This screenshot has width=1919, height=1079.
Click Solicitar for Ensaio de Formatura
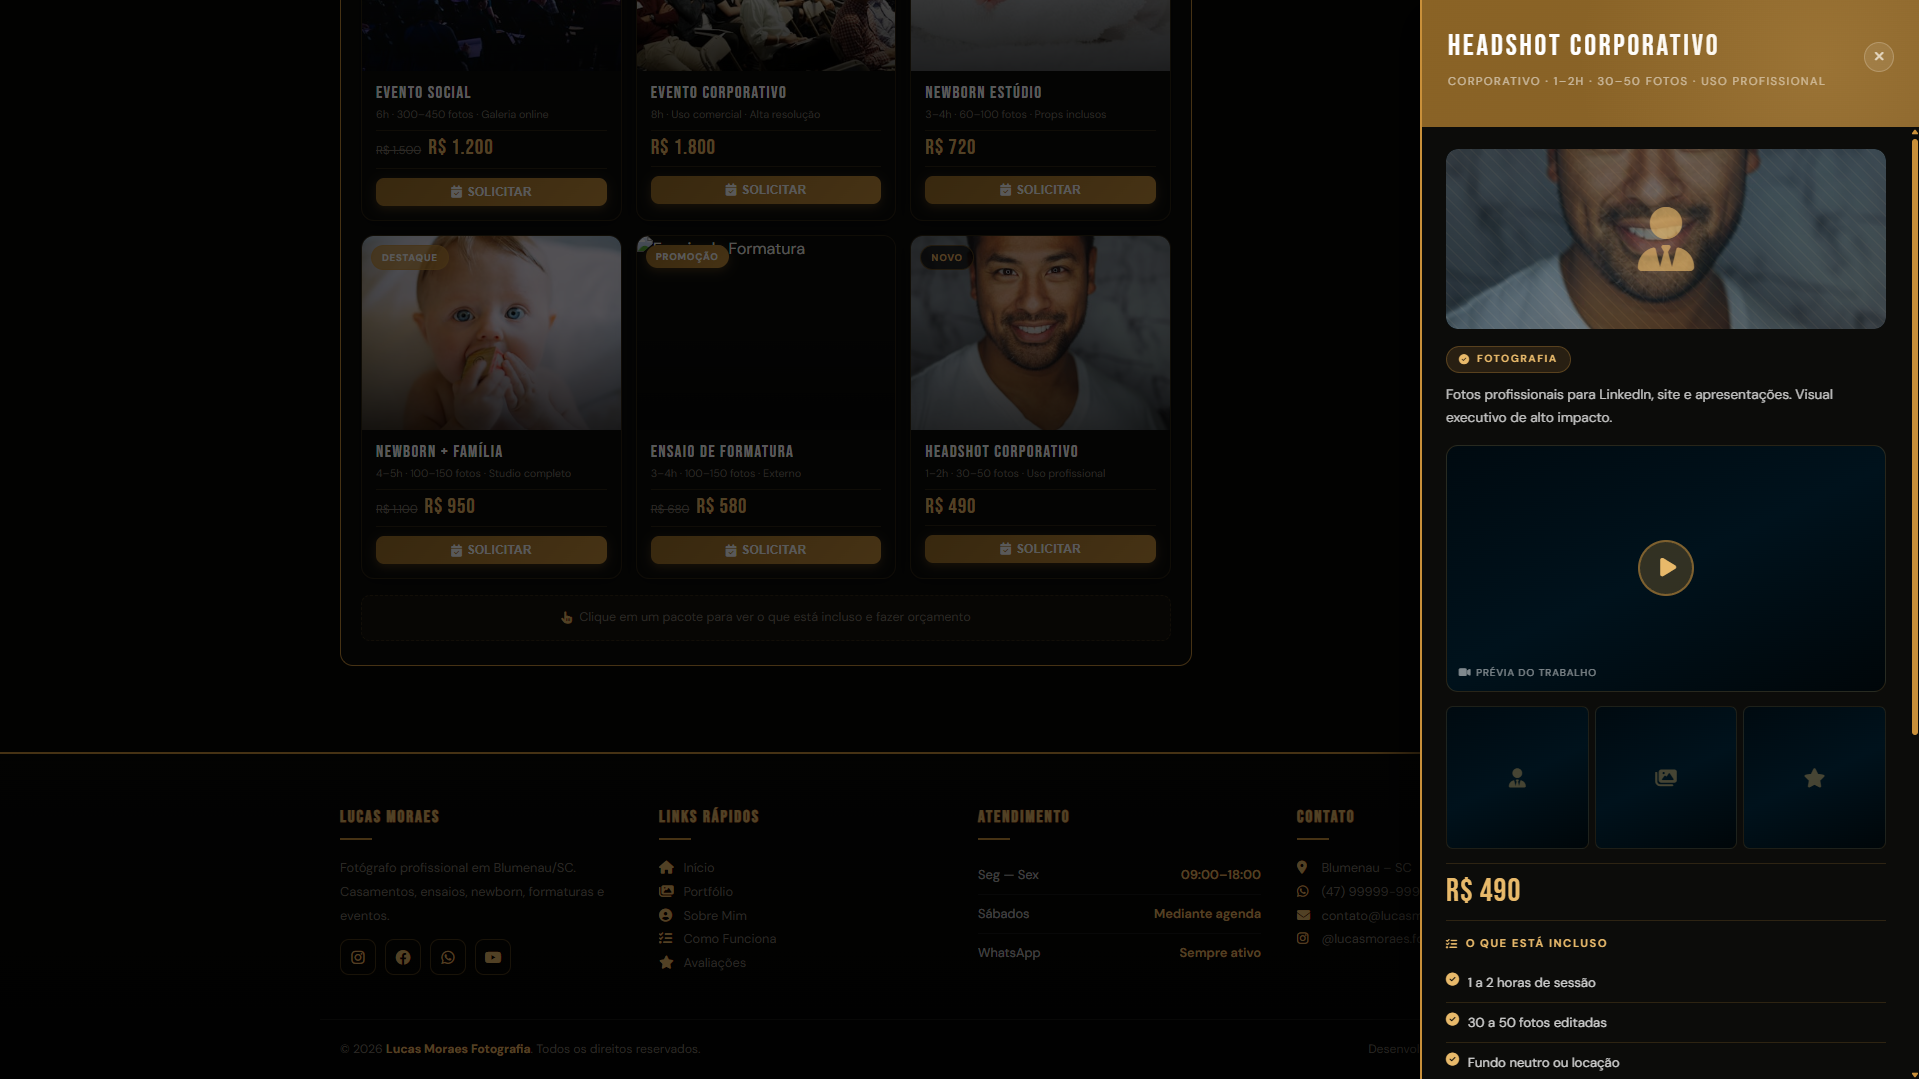(765, 550)
